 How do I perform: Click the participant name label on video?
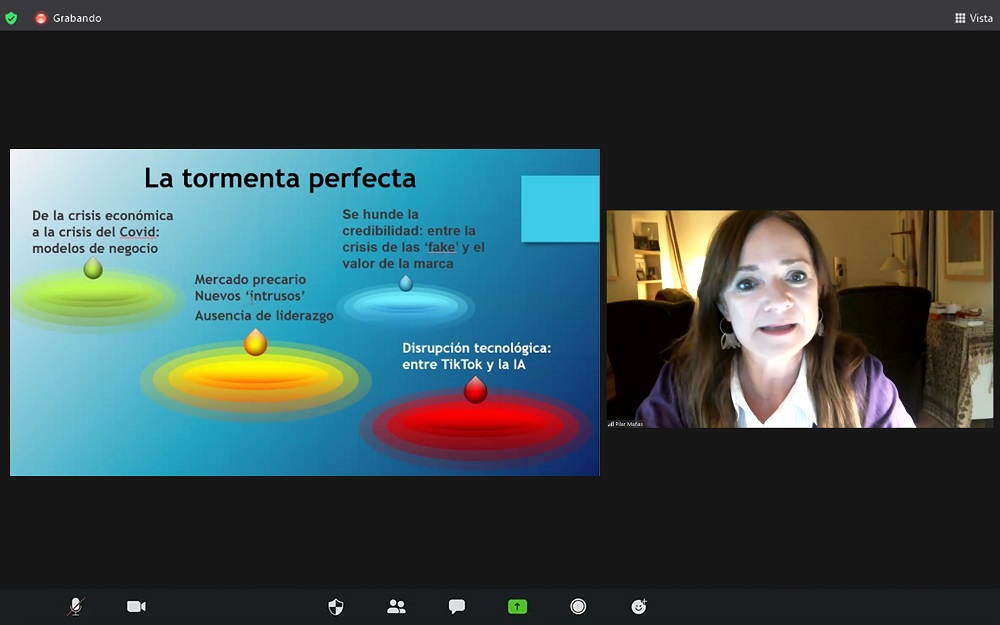click(628, 423)
